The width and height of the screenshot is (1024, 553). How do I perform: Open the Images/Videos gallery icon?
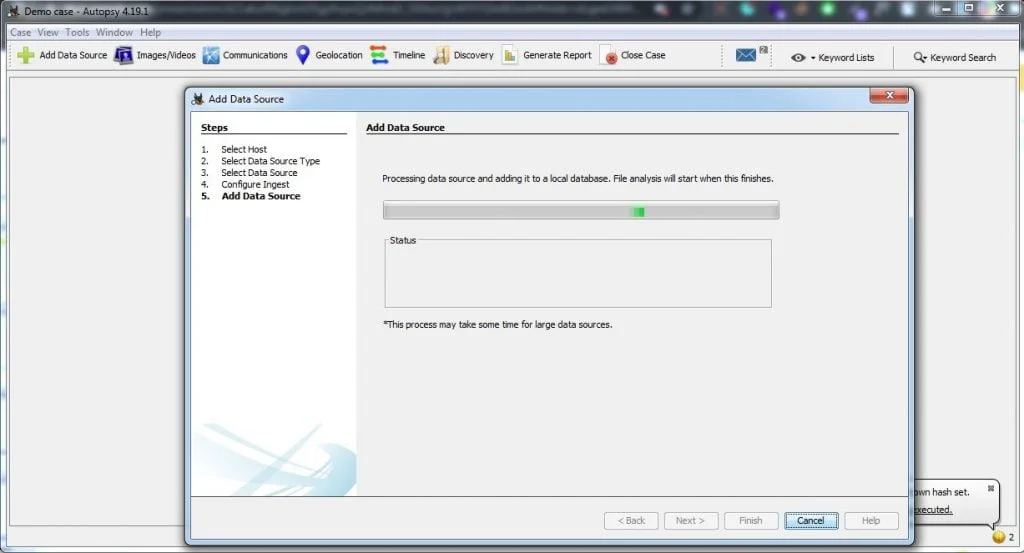123,55
